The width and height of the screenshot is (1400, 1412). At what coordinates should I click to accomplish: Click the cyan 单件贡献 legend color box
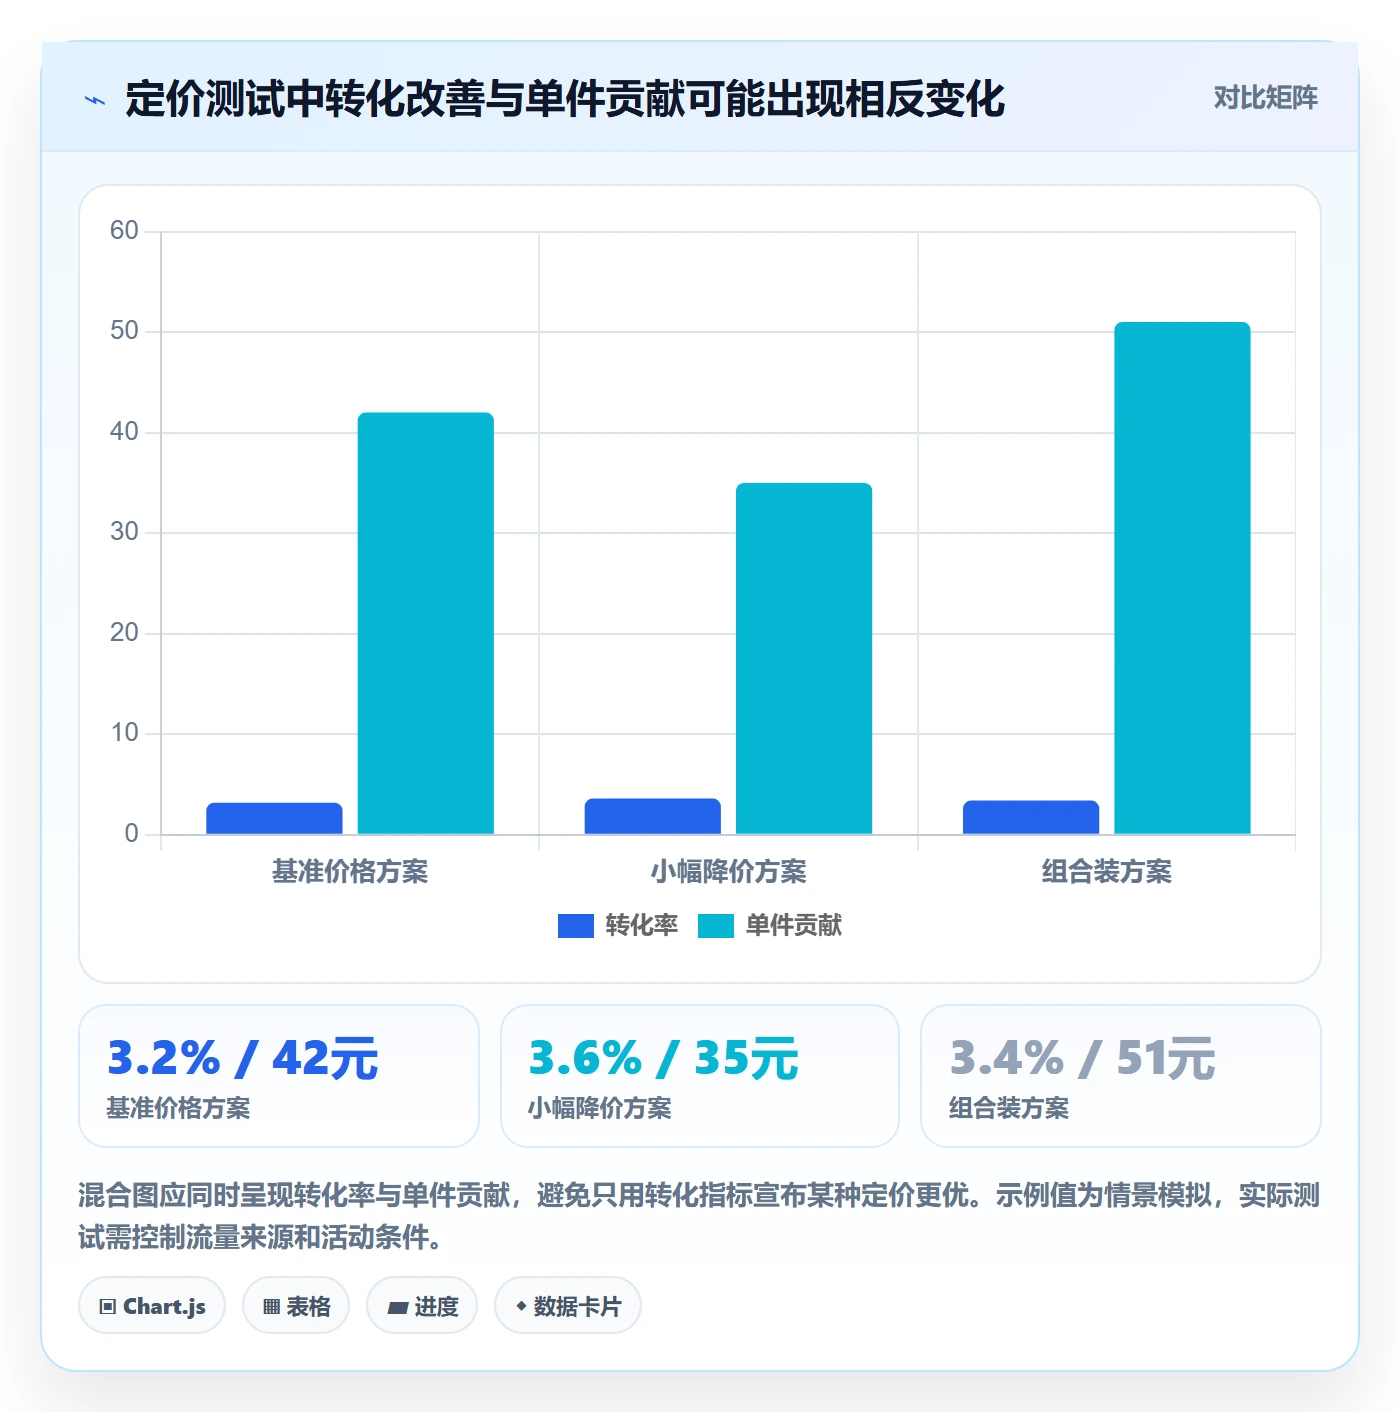point(716,926)
